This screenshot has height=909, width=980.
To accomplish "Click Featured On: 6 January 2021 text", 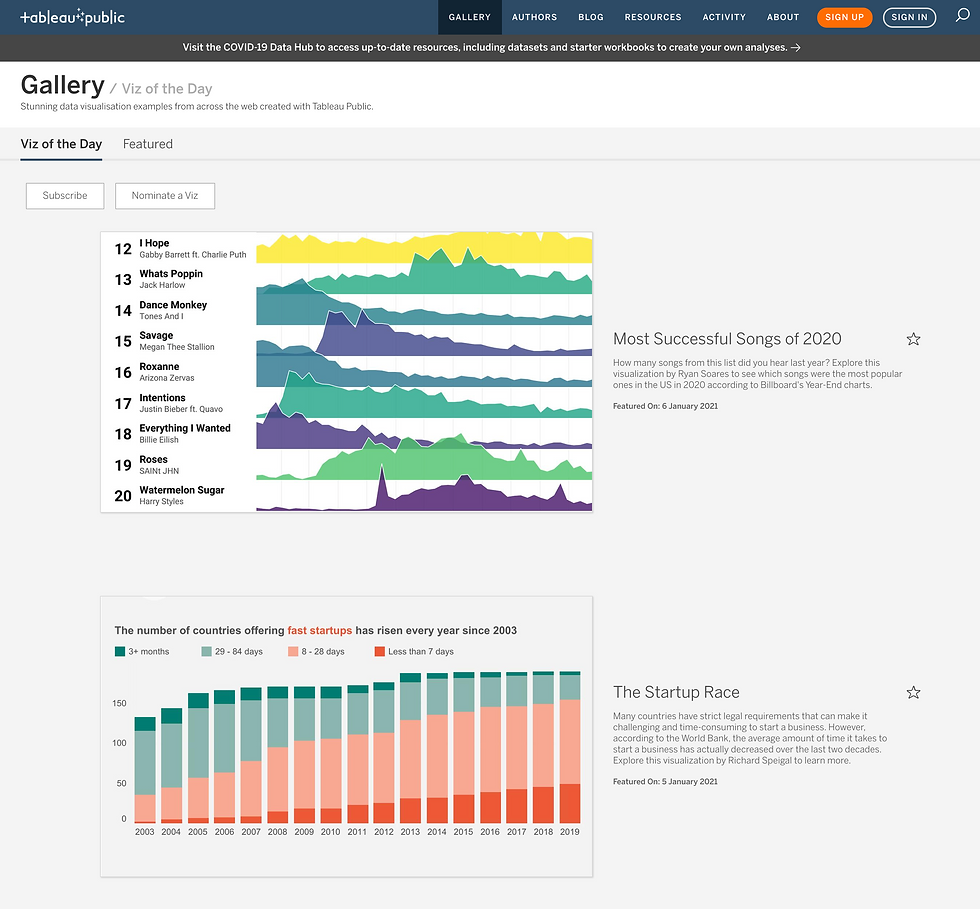I will (665, 406).
